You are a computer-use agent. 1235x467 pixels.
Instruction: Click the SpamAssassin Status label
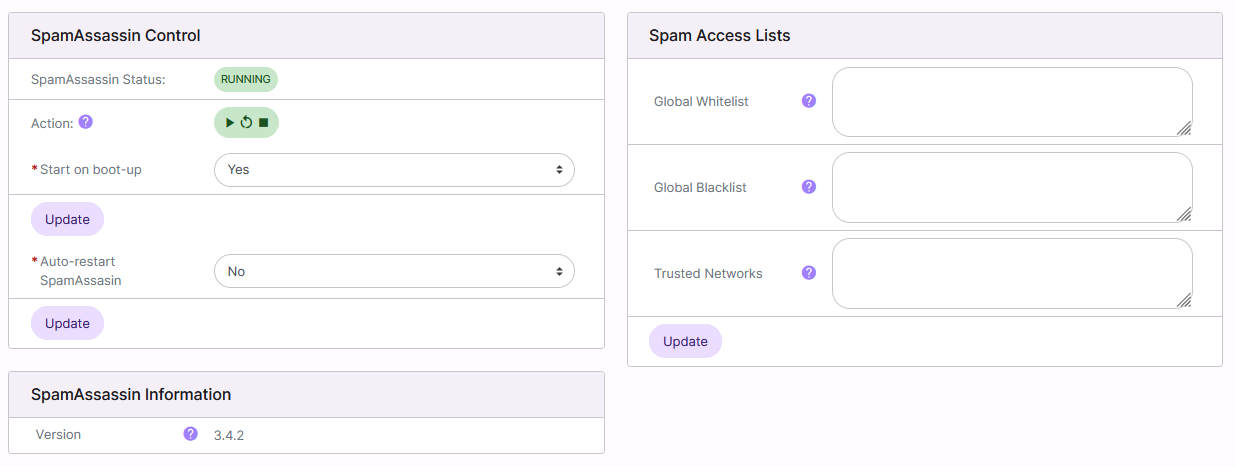[x=98, y=79]
